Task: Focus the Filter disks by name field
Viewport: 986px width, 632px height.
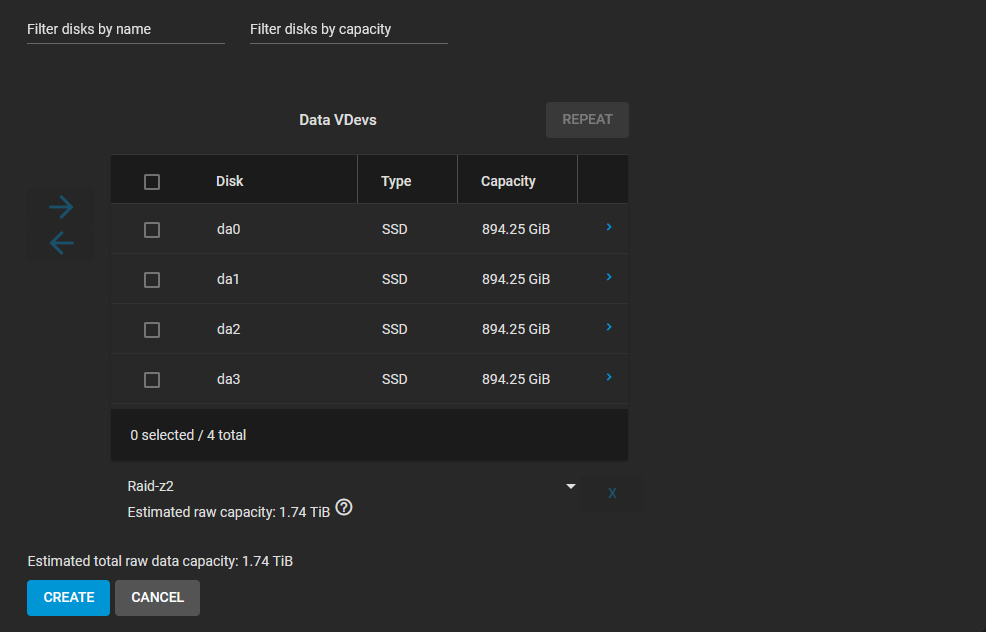Action: (x=125, y=30)
